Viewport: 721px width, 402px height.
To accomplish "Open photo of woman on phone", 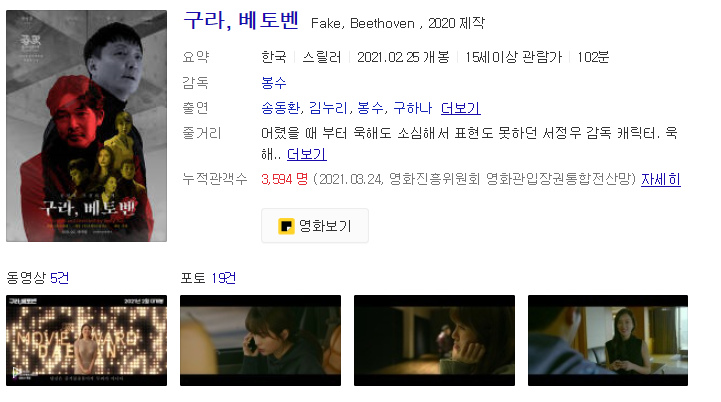I will [260, 340].
